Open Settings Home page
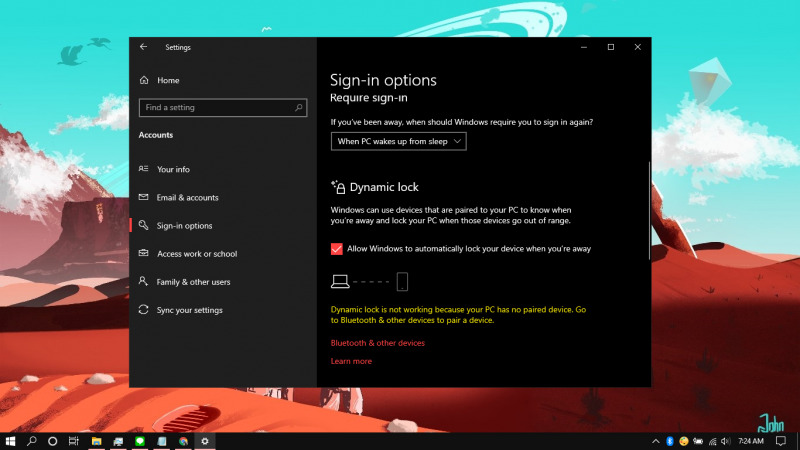Viewport: 800px width, 450px height. [x=159, y=80]
